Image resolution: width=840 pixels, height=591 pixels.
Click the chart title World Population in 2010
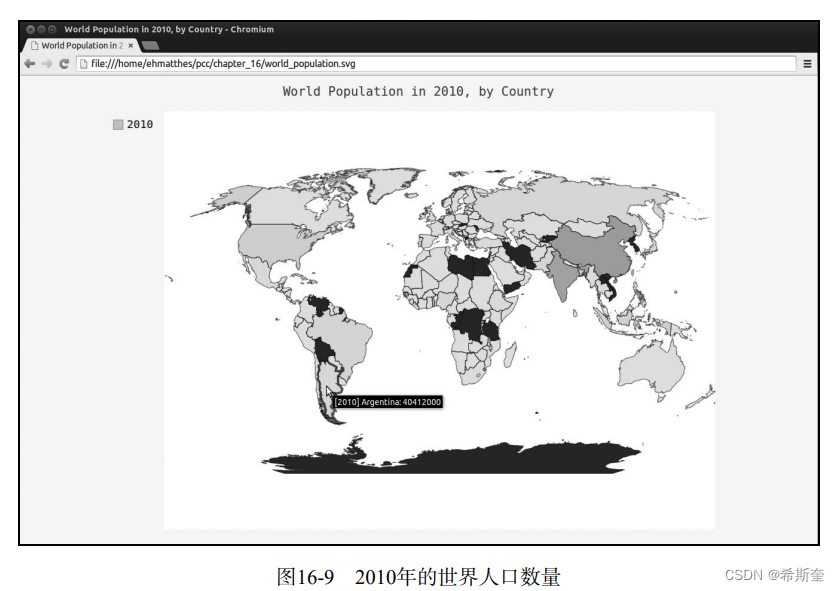point(417,91)
